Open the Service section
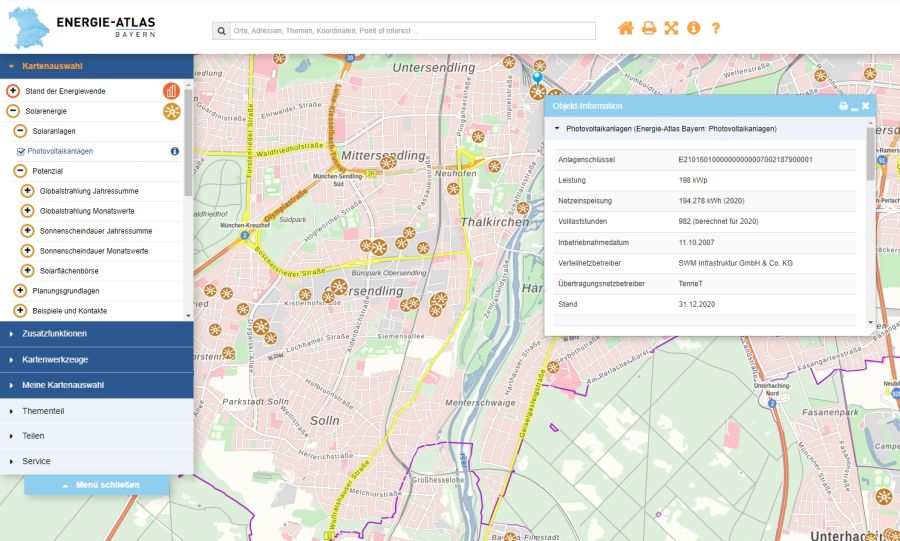Viewport: 900px width, 541px height. [96, 461]
